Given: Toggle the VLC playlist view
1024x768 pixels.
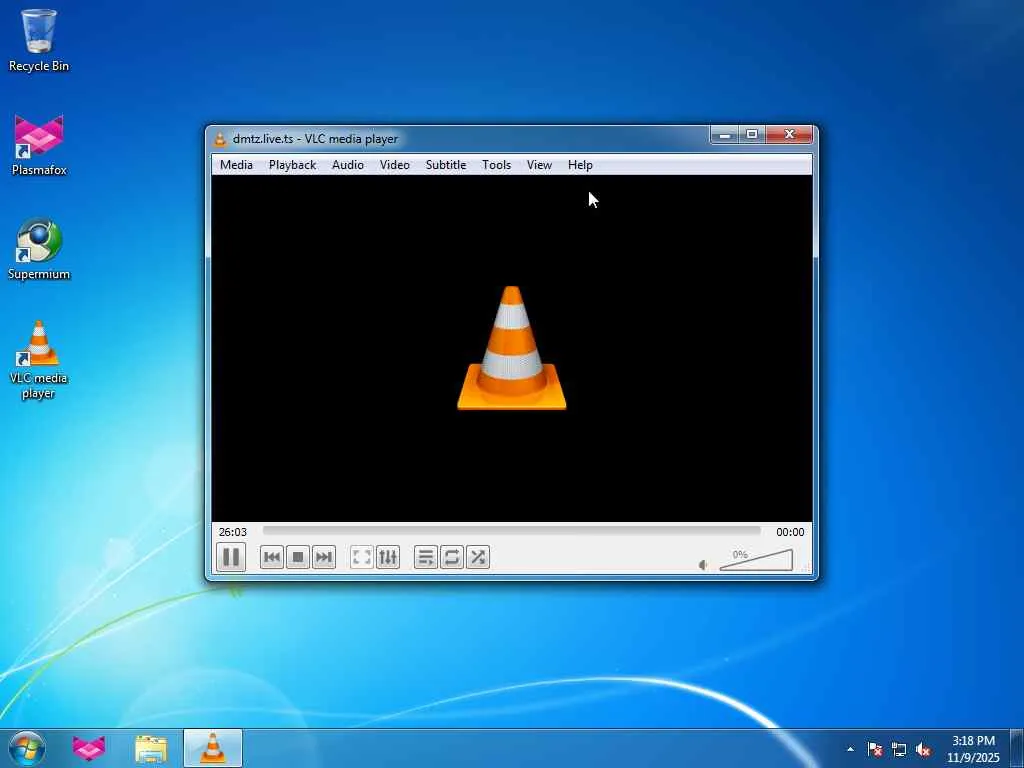Looking at the screenshot, I should point(426,557).
